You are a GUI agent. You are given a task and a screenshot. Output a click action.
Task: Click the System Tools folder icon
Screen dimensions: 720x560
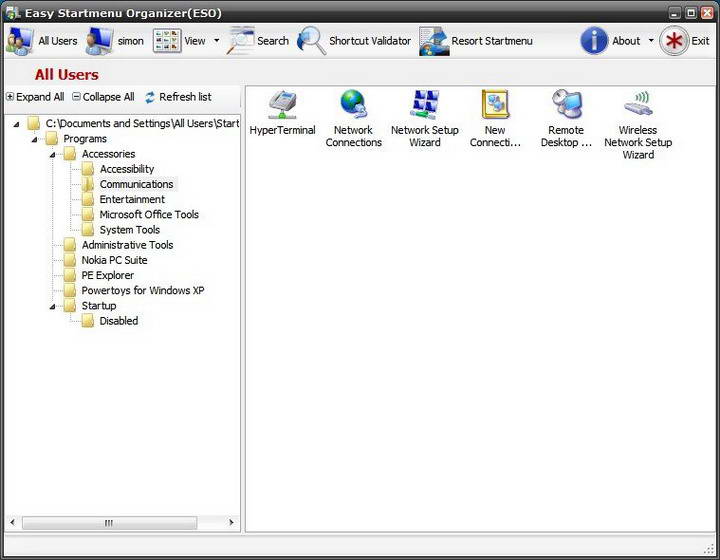(88, 230)
